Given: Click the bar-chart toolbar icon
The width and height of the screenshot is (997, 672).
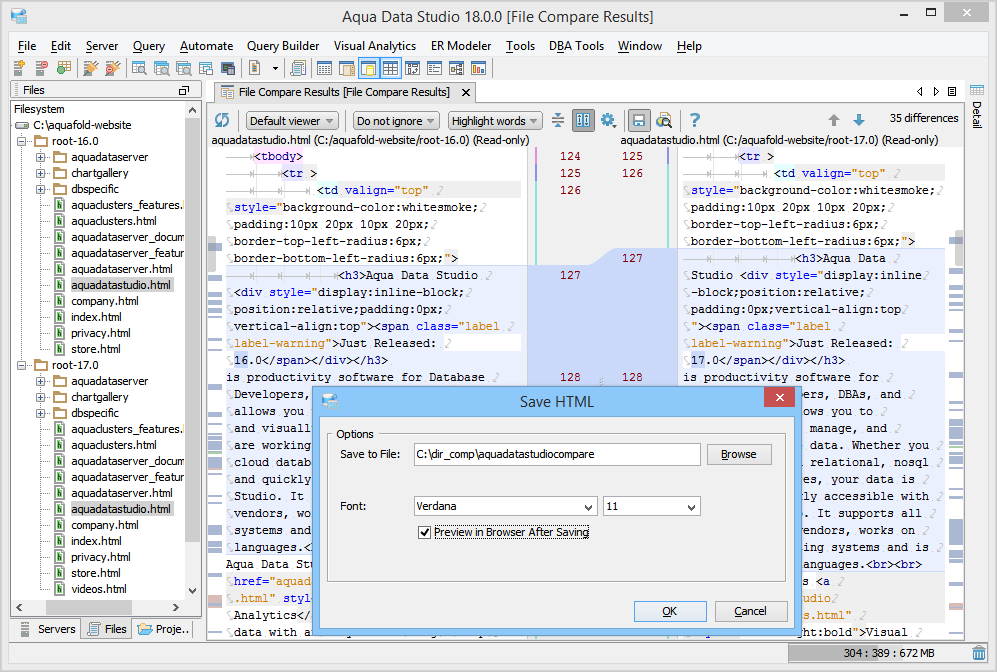Looking at the screenshot, I should (478, 67).
